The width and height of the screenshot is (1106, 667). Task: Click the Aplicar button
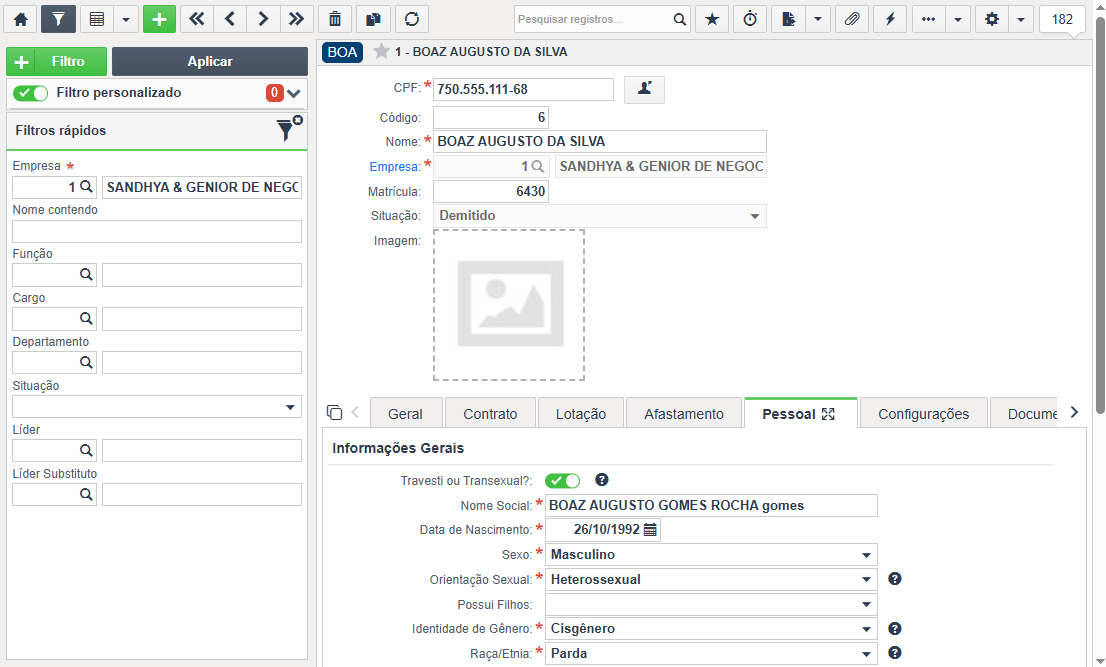209,61
